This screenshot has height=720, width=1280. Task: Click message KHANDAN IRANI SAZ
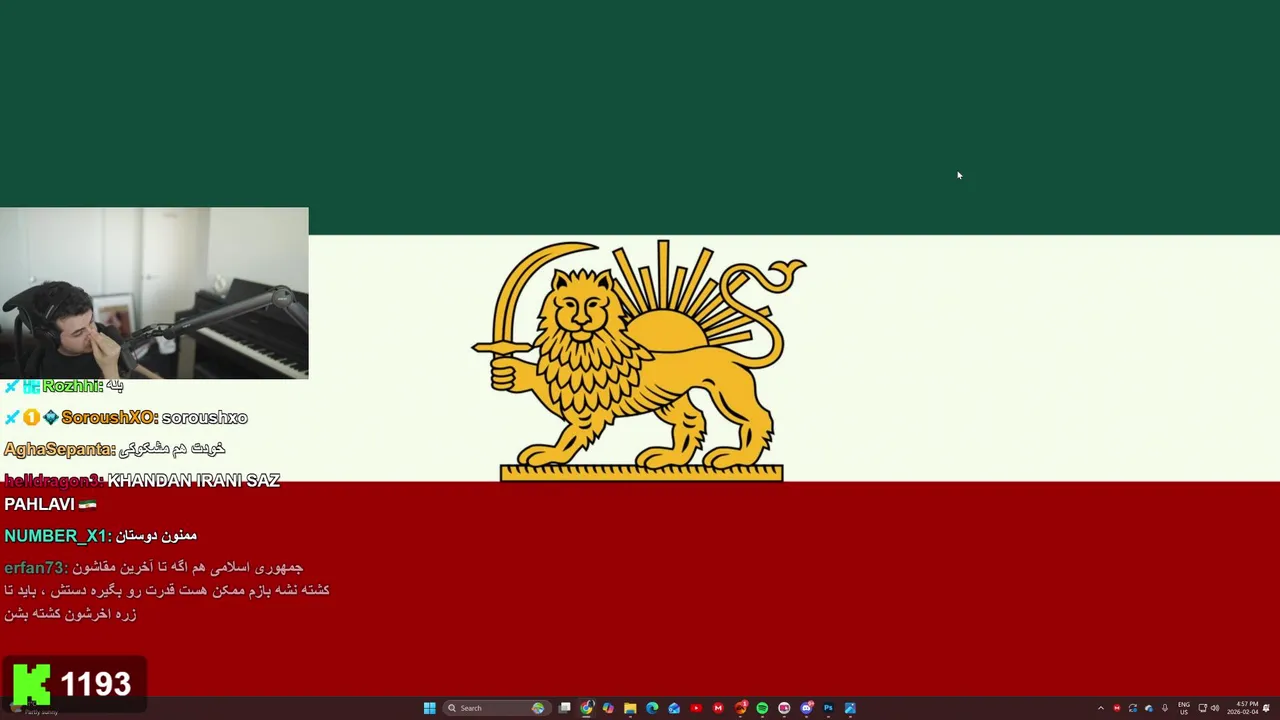[194, 481]
